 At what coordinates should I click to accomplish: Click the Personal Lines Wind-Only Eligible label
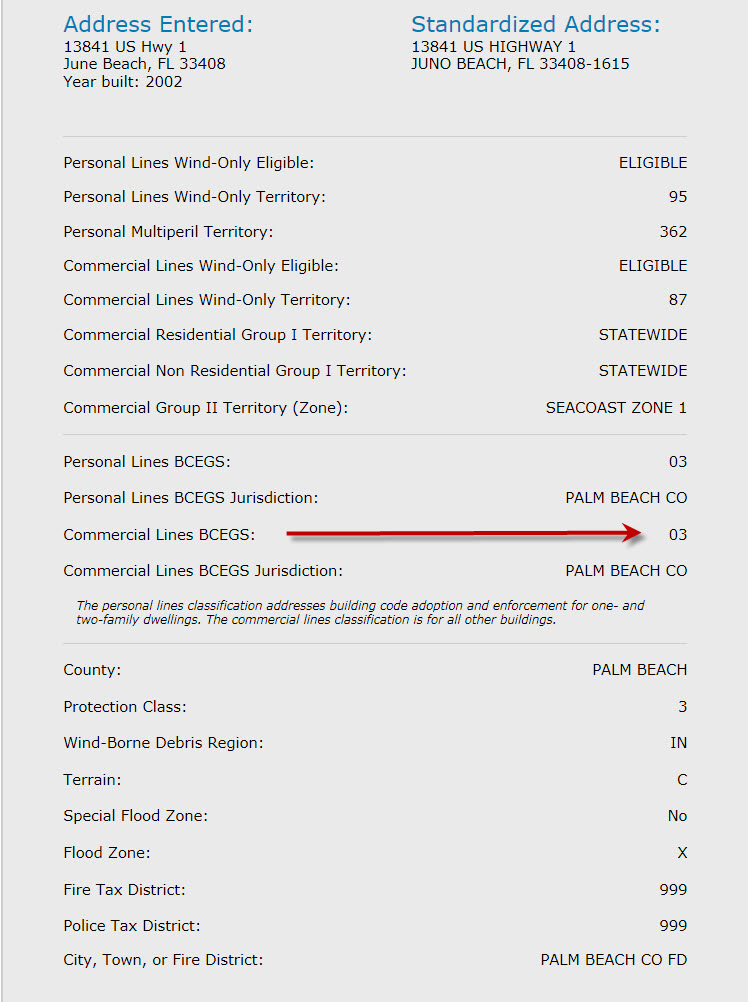(189, 162)
